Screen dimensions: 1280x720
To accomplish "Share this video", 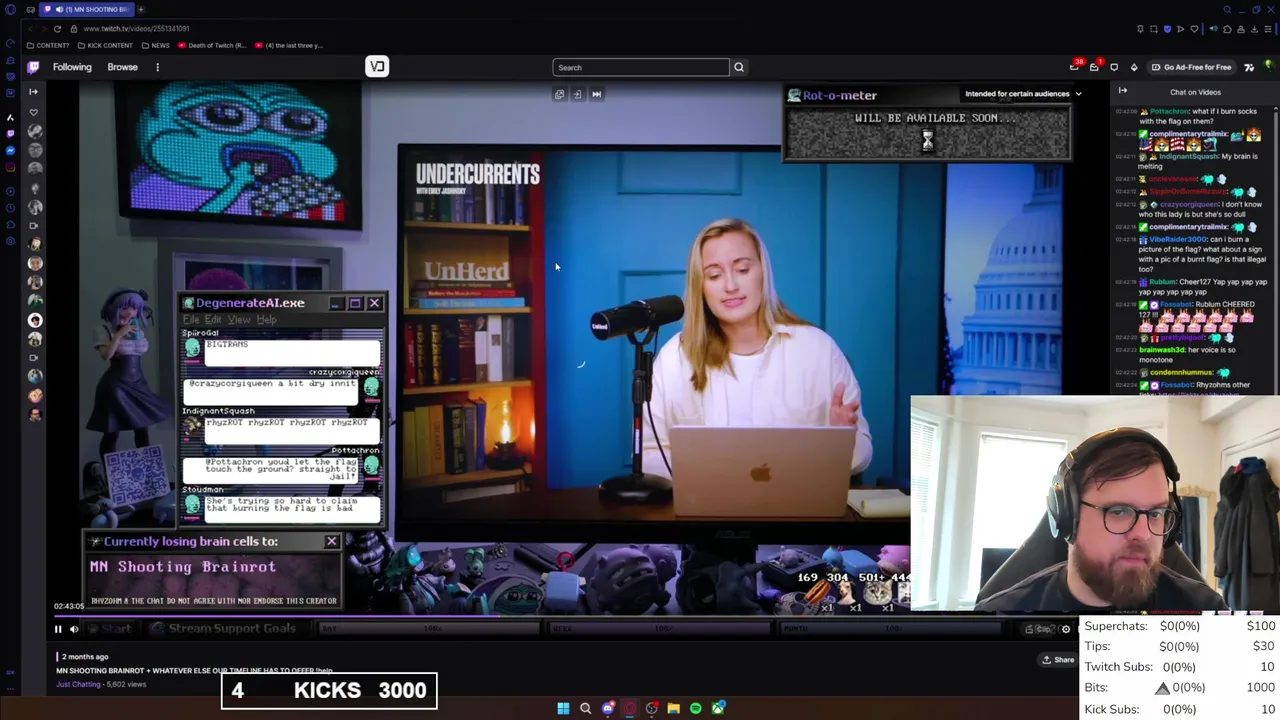I will (1058, 660).
